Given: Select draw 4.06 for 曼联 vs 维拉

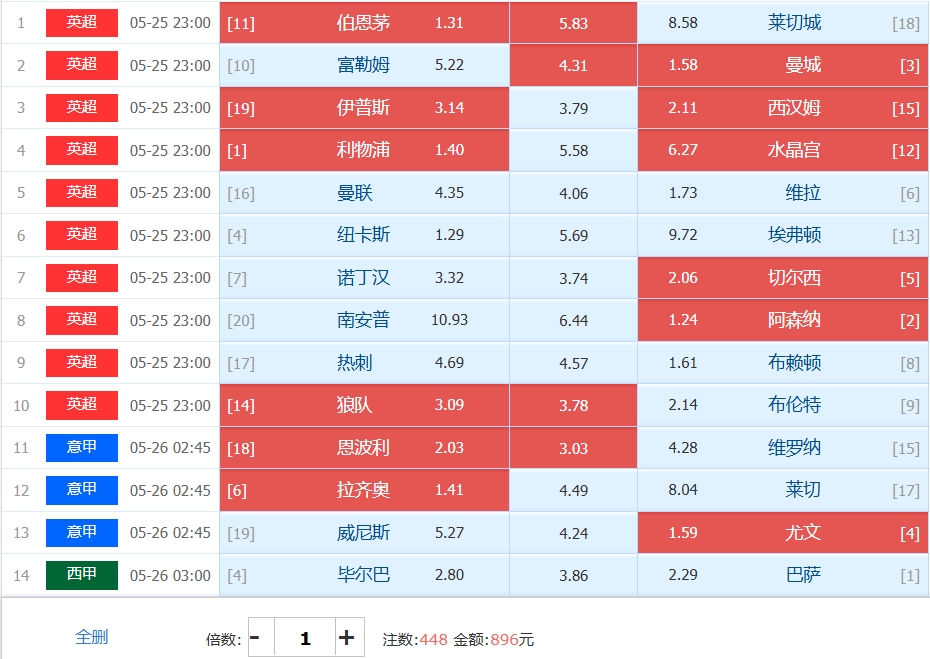Looking at the screenshot, I should [x=573, y=193].
